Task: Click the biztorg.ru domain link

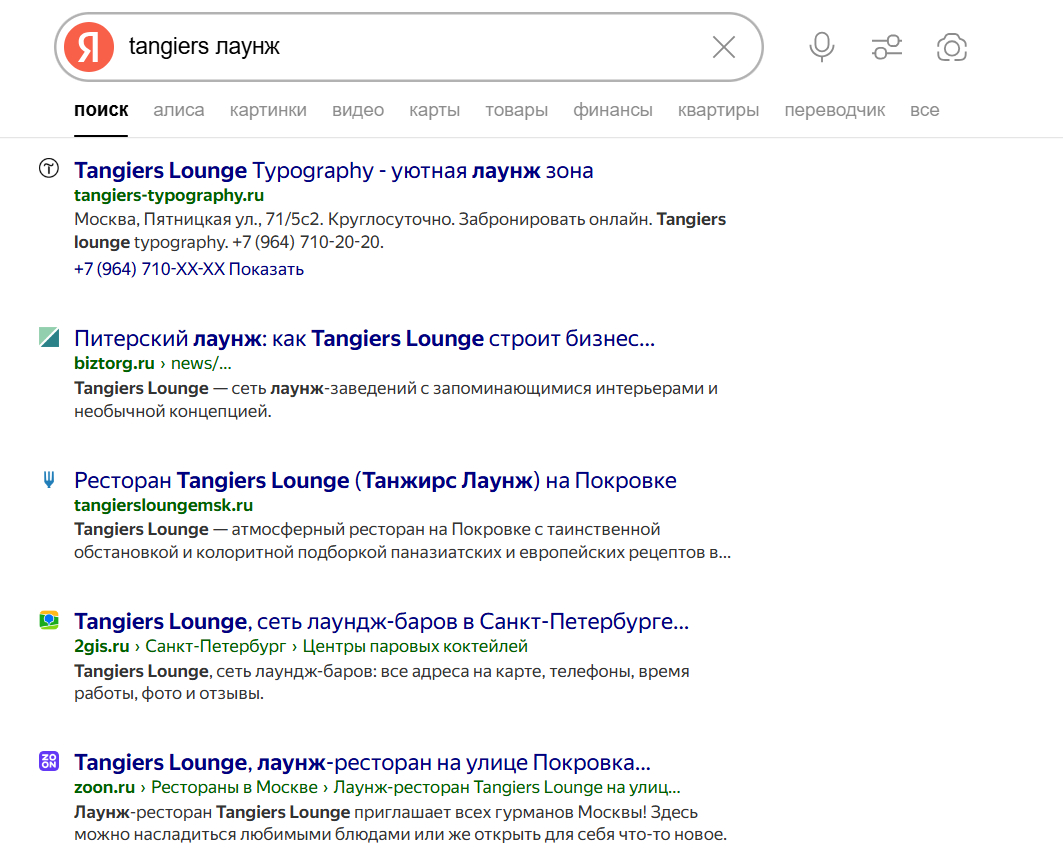Action: coord(114,363)
